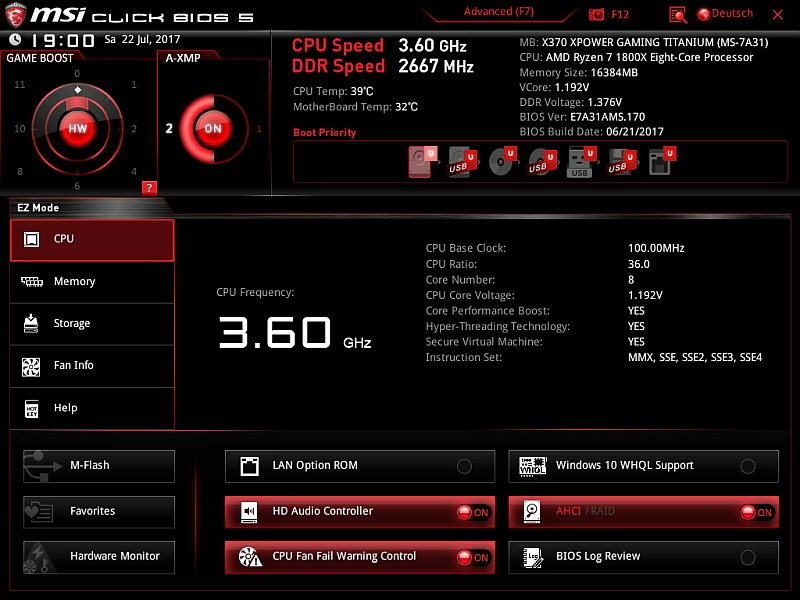Screen dimensions: 800x600
Task: Set Game Boost dial to stage 8
Action: pos(20,171)
